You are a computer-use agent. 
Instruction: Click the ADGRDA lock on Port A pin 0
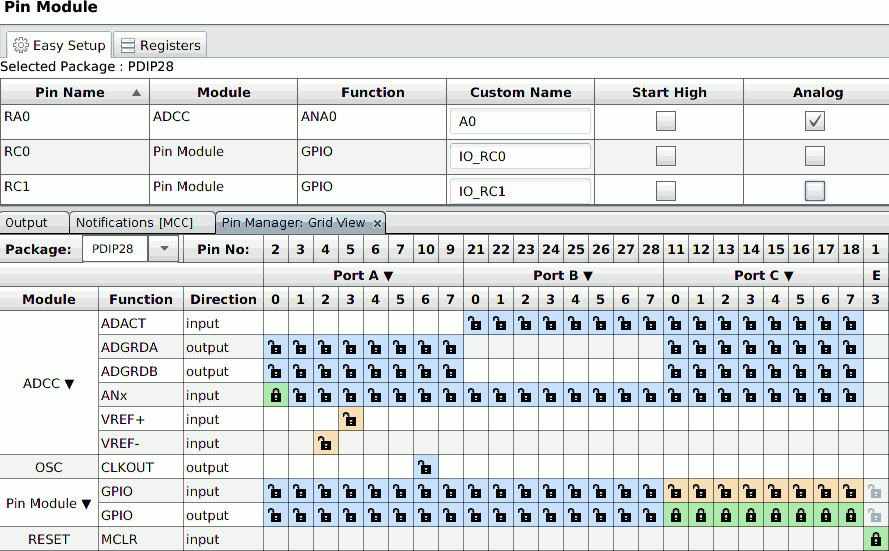[276, 348]
